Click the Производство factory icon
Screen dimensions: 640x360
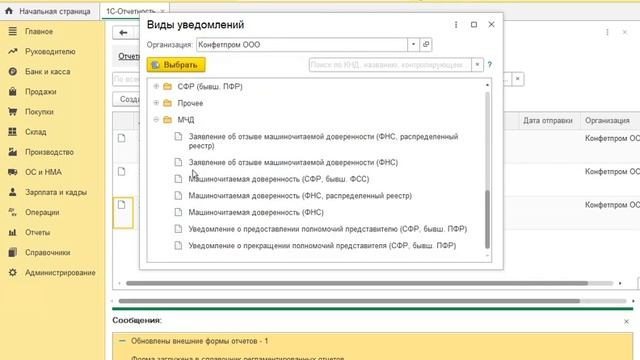coord(13,152)
